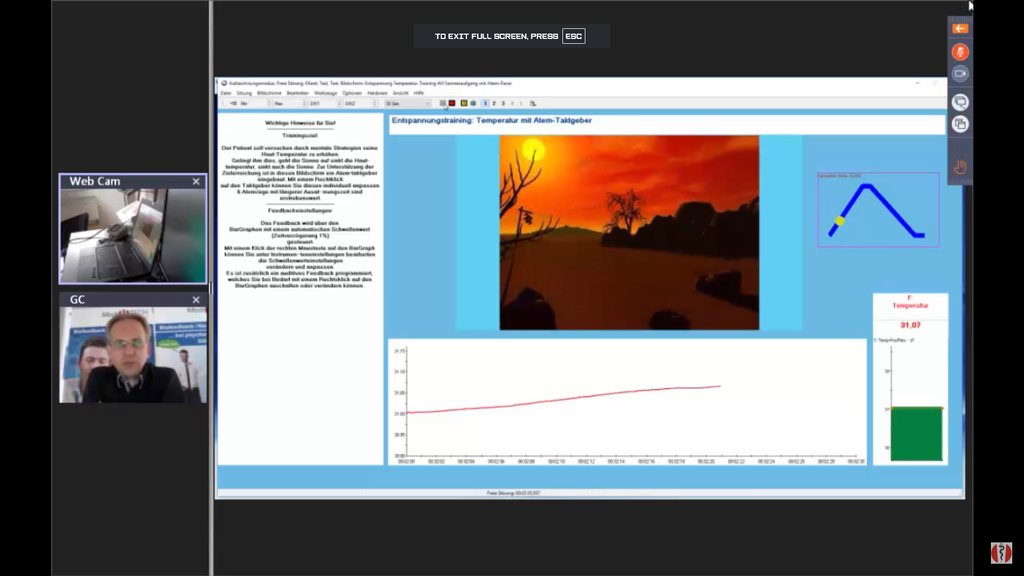Click the ESC key hint in fullscreen banner
The image size is (1024, 576).
click(573, 36)
